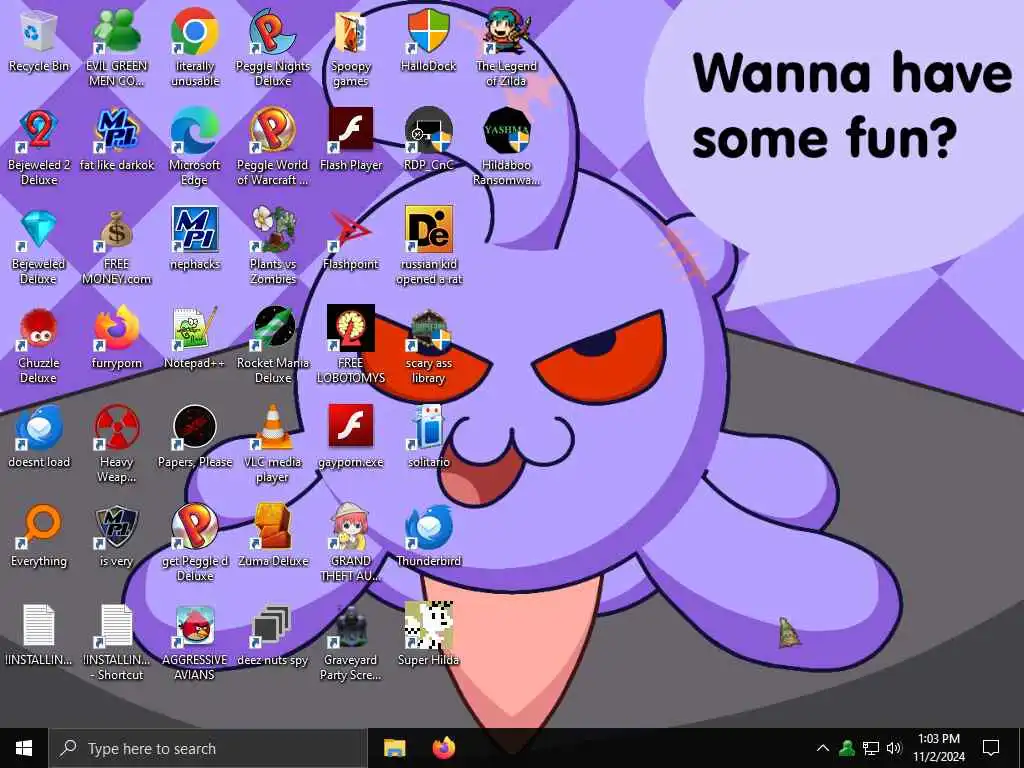Click the small witch hat on wallpaper
The width and height of the screenshot is (1024, 768).
pyautogui.click(x=789, y=632)
